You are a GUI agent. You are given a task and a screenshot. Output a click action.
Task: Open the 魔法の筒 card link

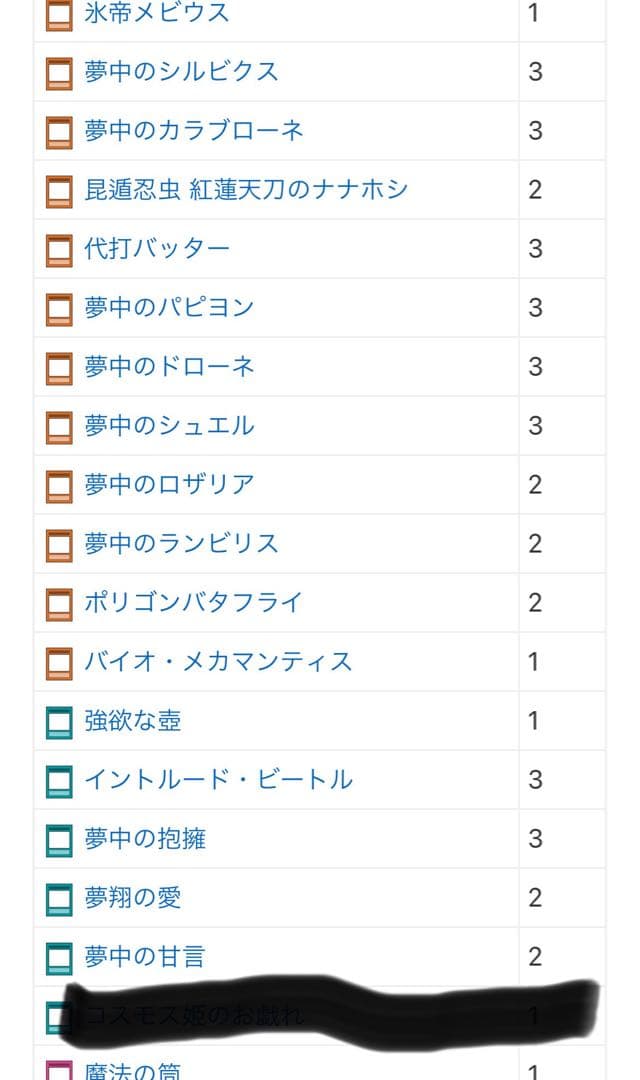coord(133,1070)
